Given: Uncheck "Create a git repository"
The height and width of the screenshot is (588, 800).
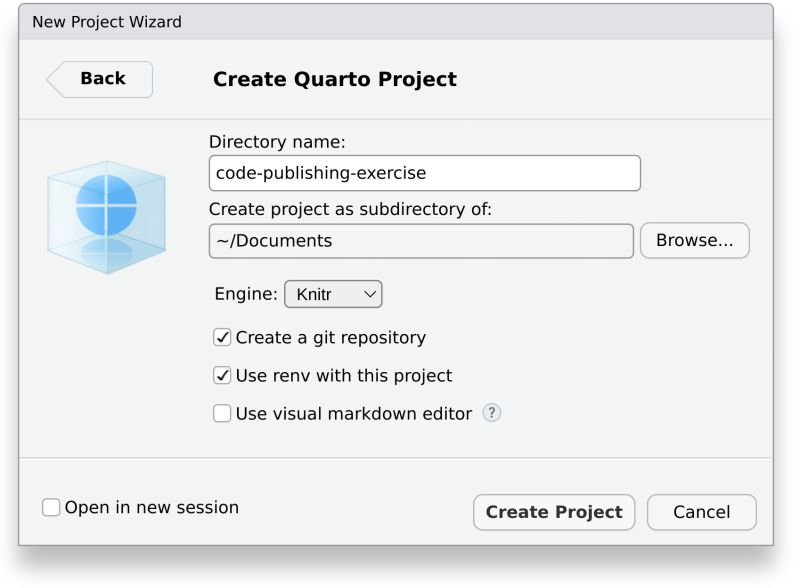Looking at the screenshot, I should [x=222, y=337].
